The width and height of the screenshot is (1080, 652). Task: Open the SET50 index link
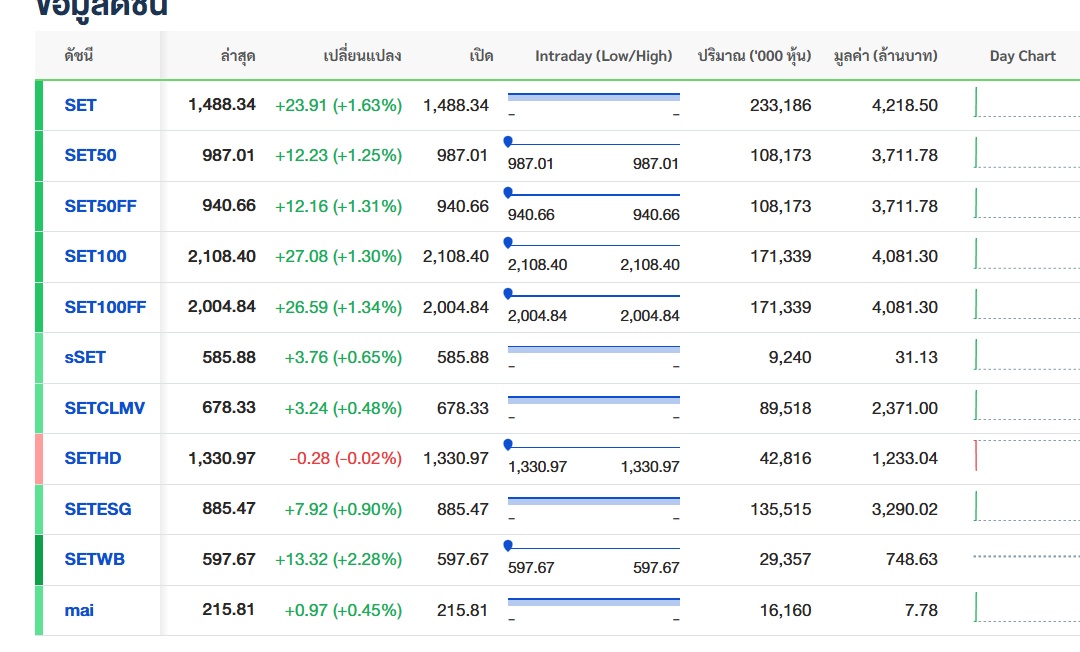point(90,155)
